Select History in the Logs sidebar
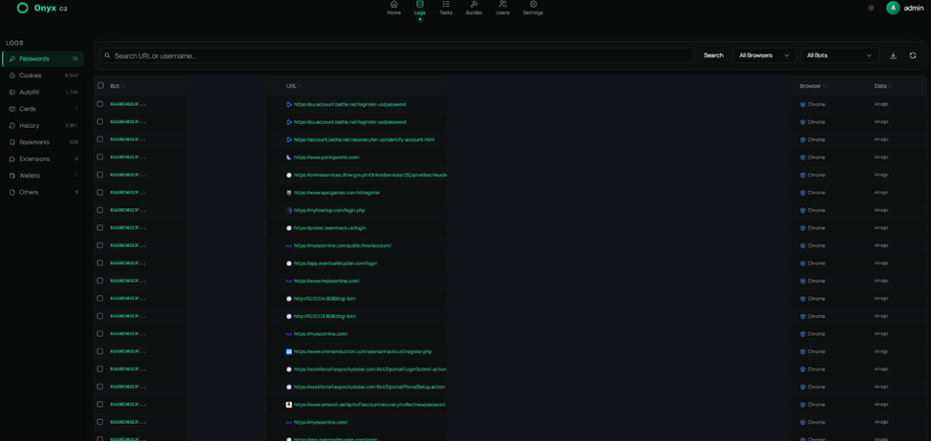932x442 pixels. point(43,125)
